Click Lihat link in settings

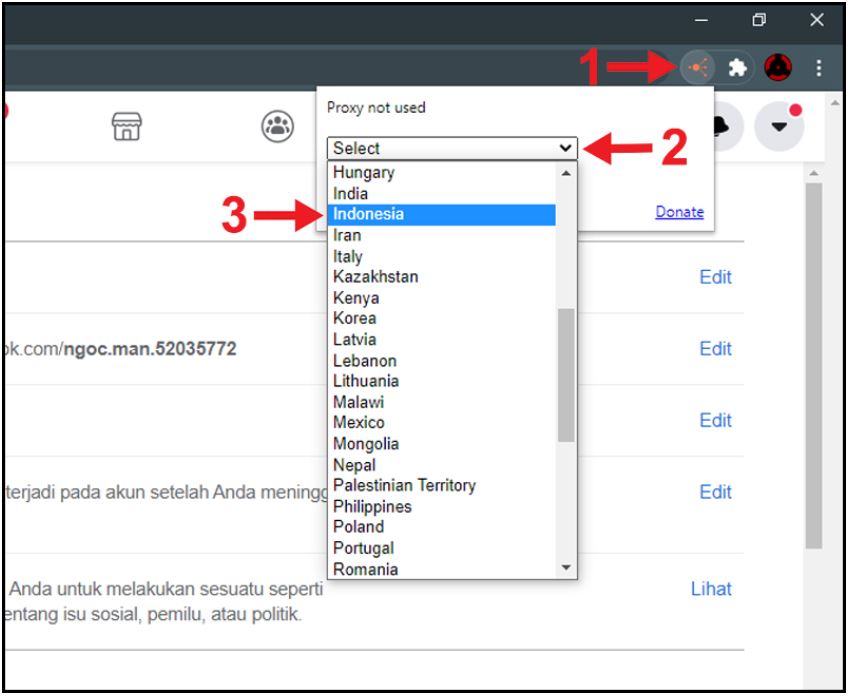point(711,589)
